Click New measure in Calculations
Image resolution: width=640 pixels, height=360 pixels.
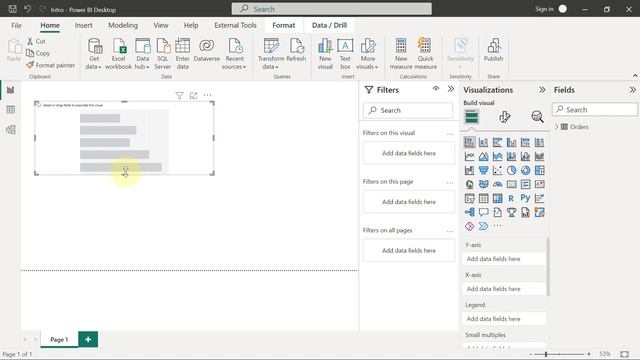(401, 53)
